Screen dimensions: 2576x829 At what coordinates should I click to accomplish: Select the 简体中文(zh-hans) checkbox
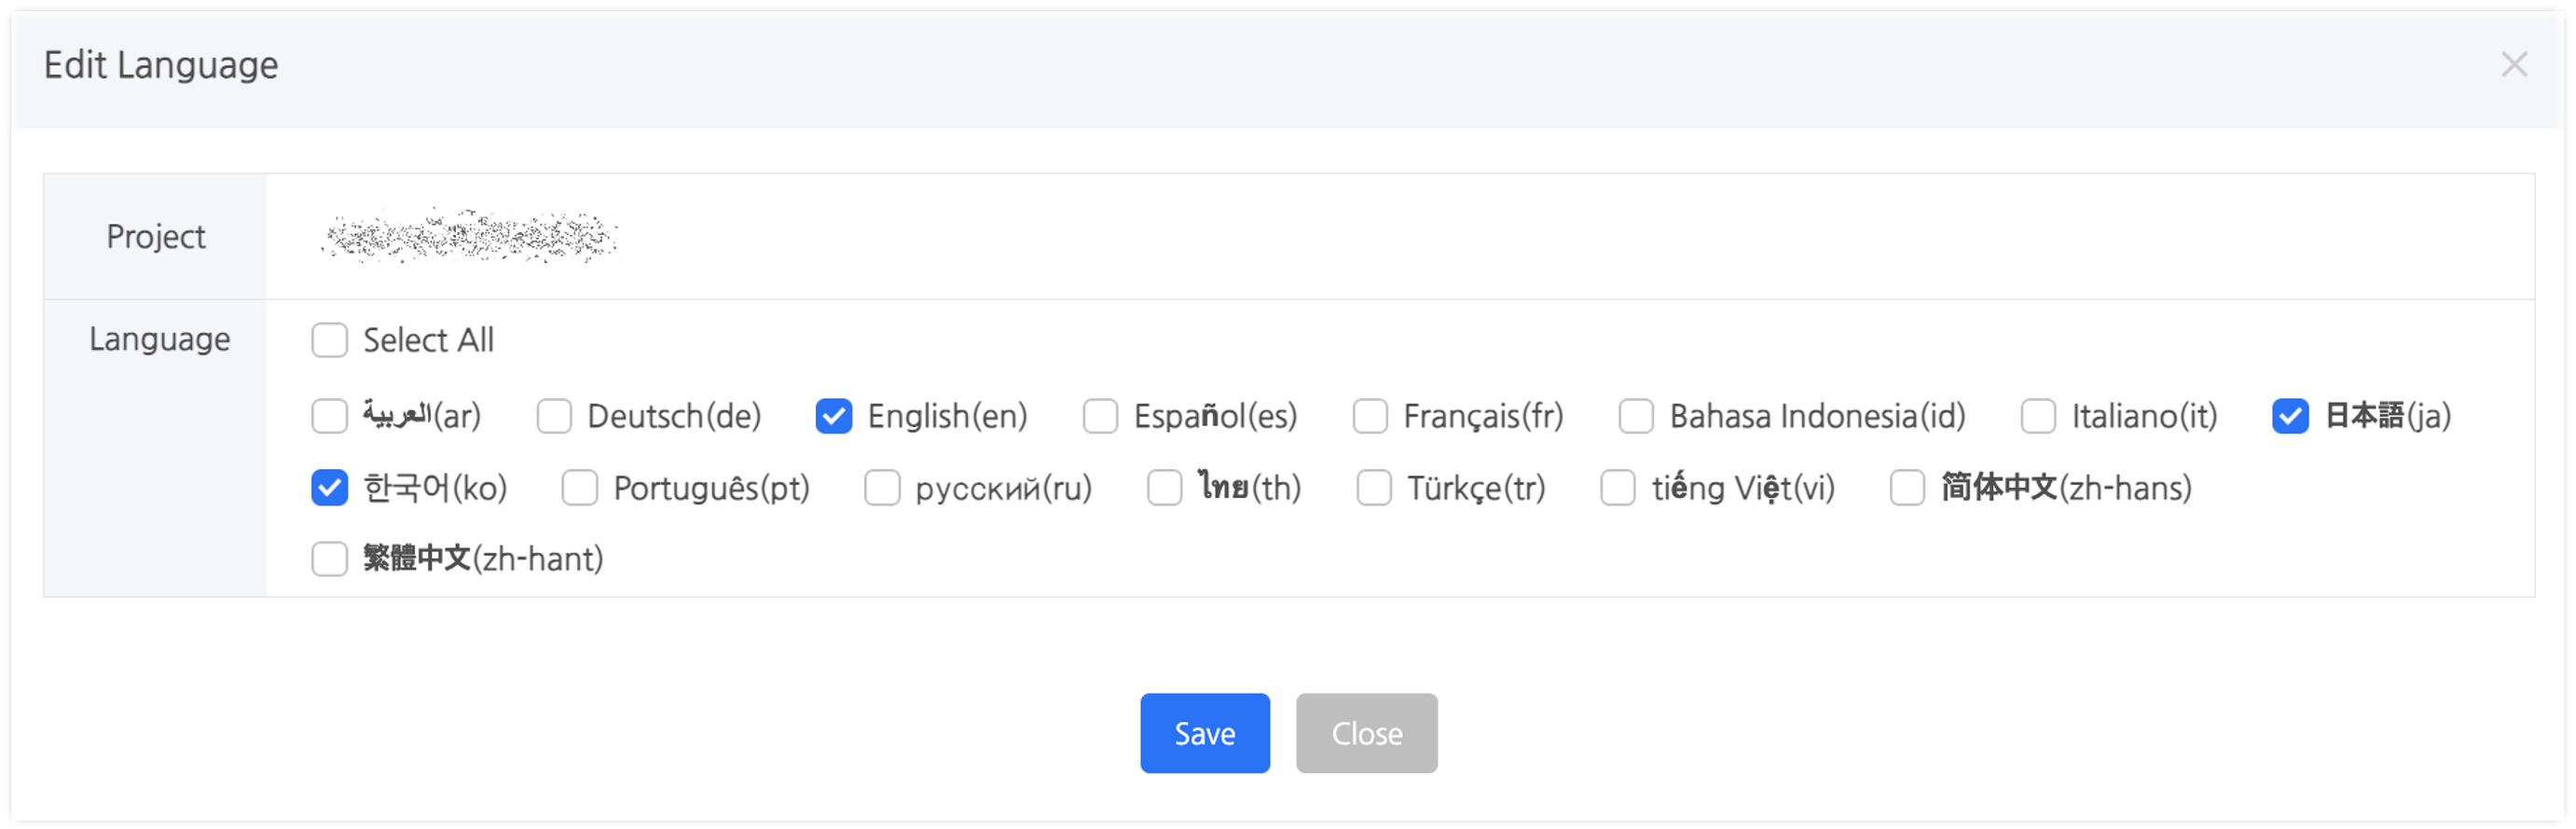pos(1907,488)
